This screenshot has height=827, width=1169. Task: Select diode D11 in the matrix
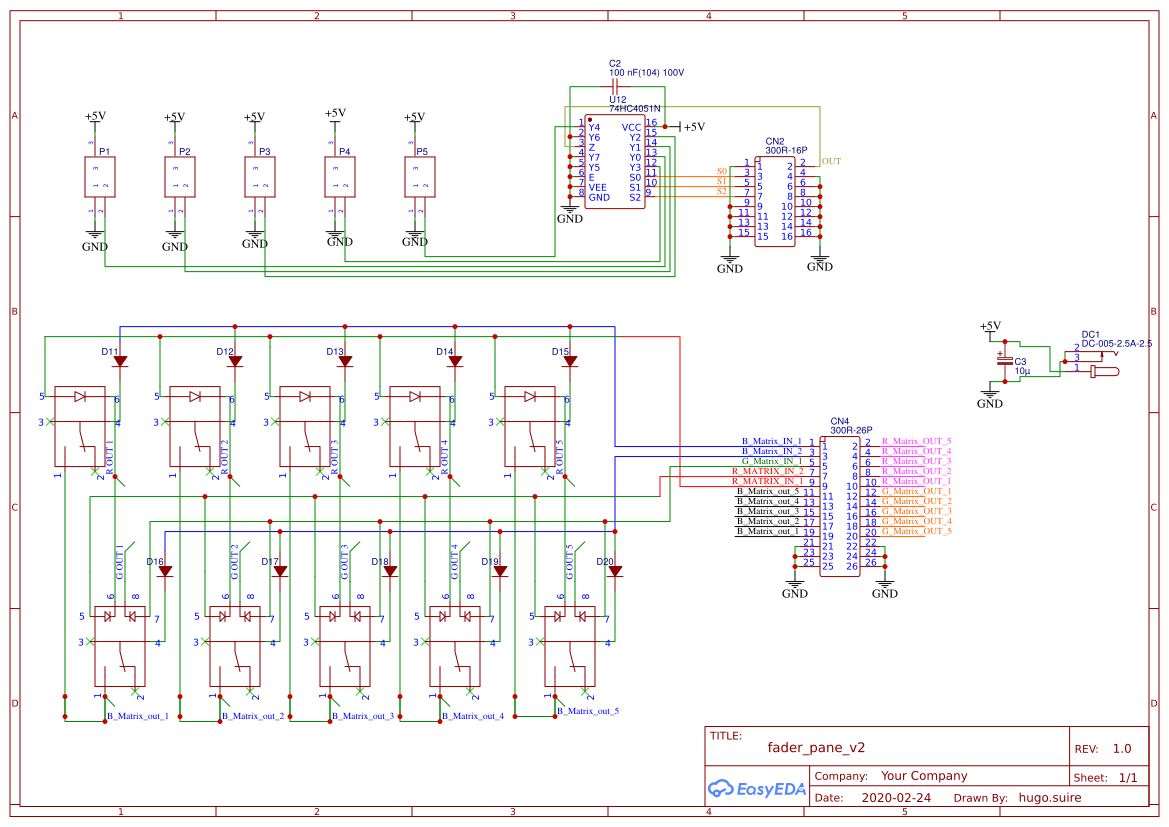[118, 360]
